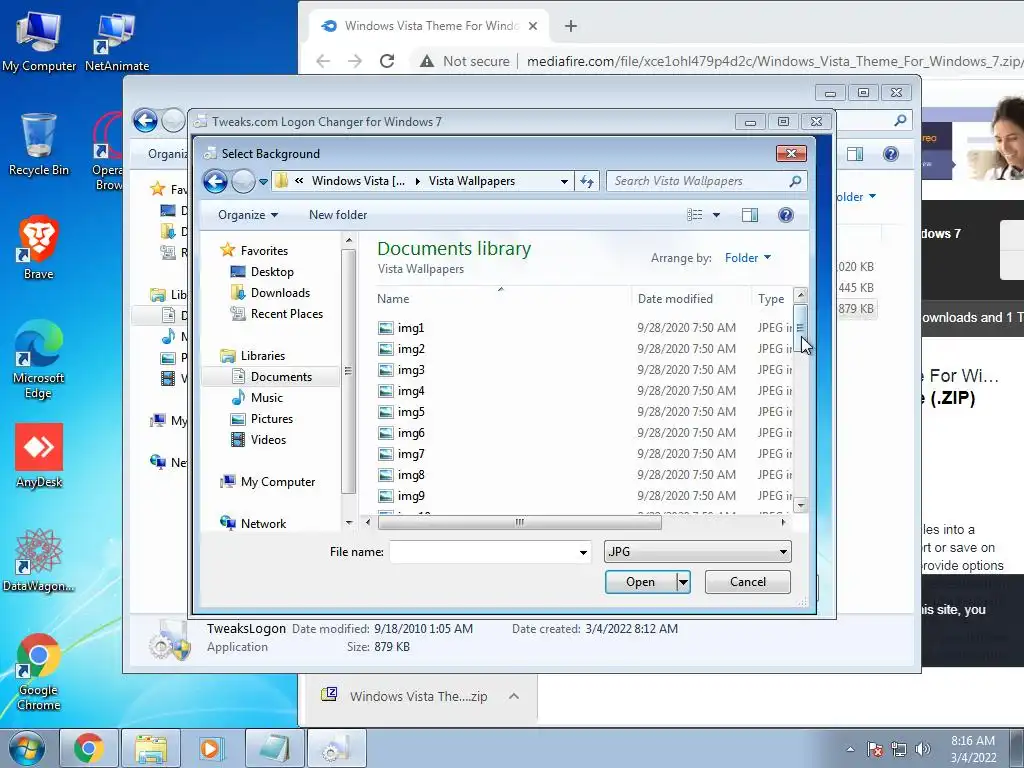Select Pictures library
The image size is (1024, 768).
pos(262,419)
